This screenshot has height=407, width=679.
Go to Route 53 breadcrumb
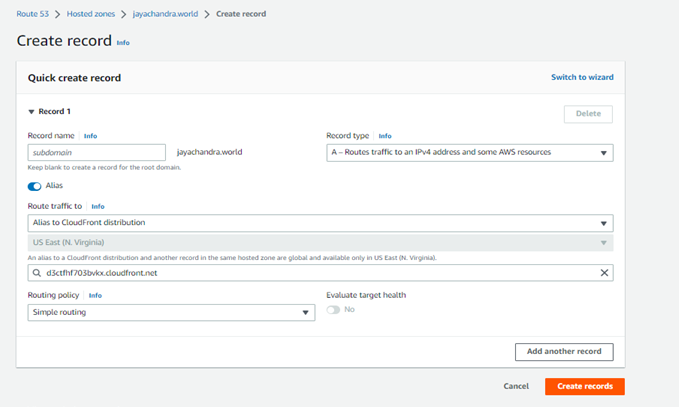[x=32, y=14]
